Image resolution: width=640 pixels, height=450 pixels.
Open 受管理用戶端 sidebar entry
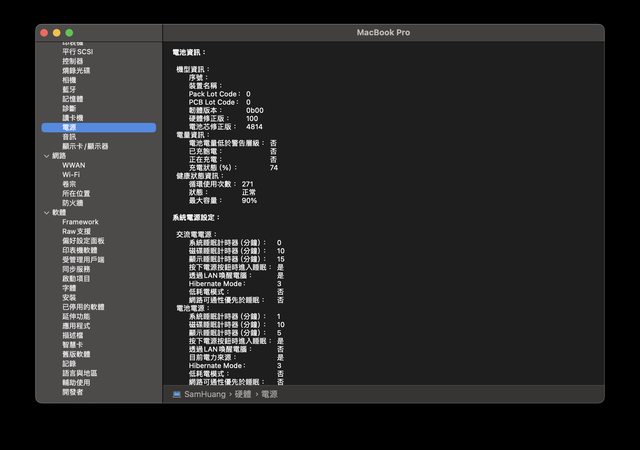tap(83, 260)
